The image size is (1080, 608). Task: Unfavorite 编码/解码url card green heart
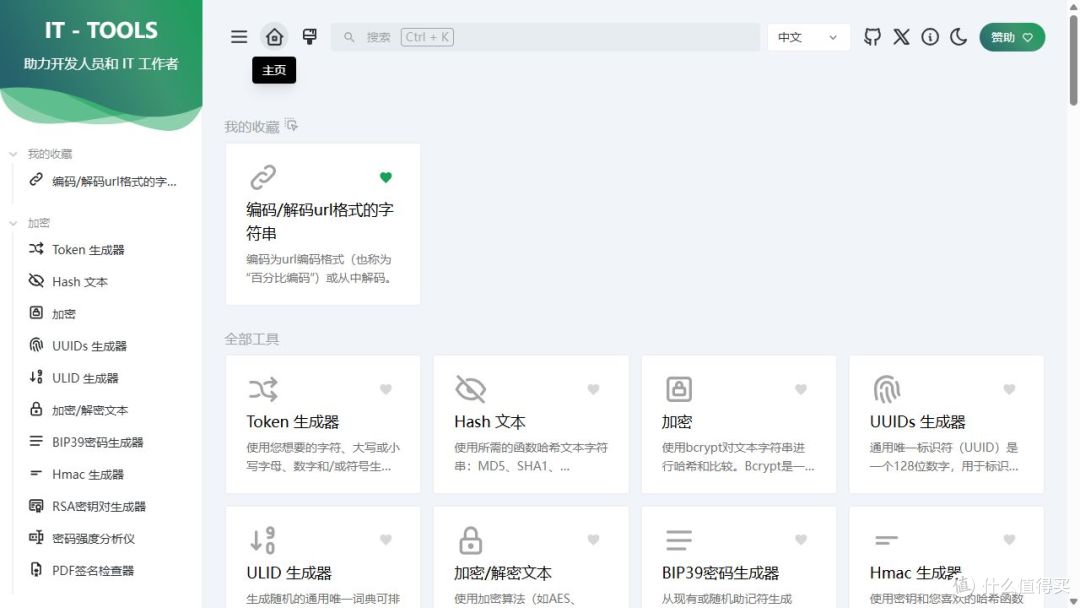pos(386,178)
